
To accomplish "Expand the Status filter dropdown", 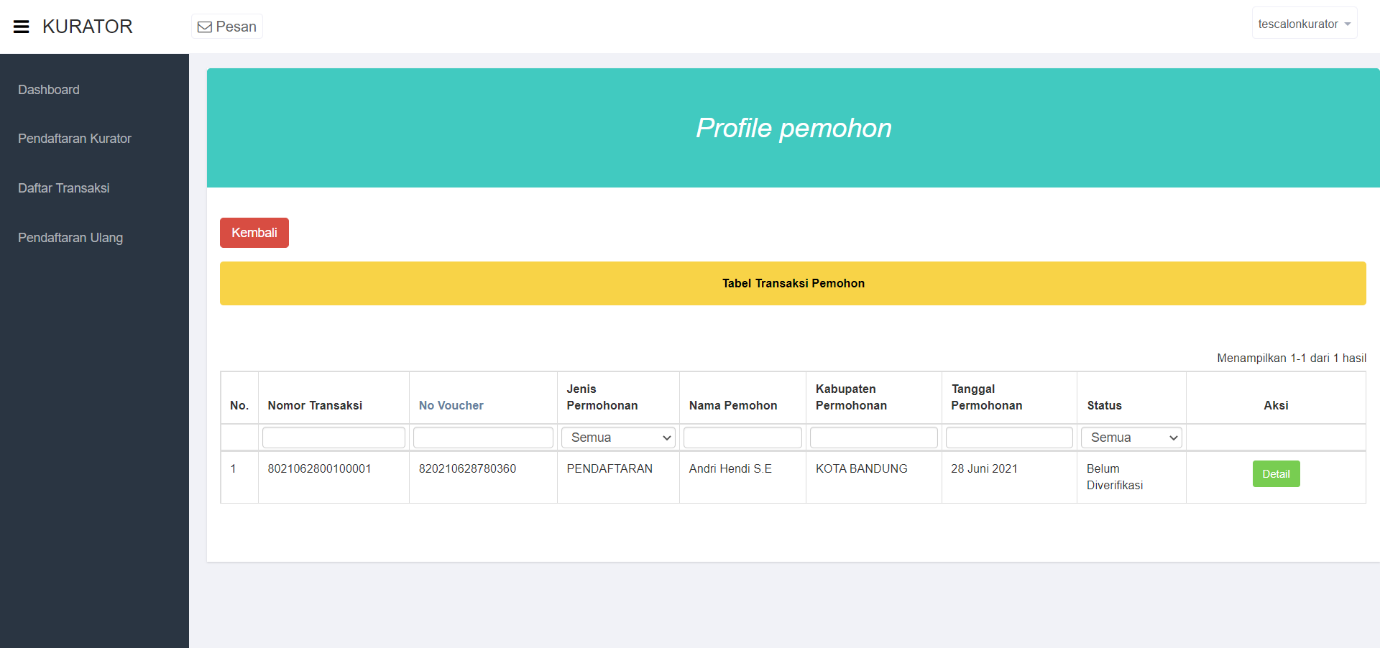I will click(x=1131, y=438).
